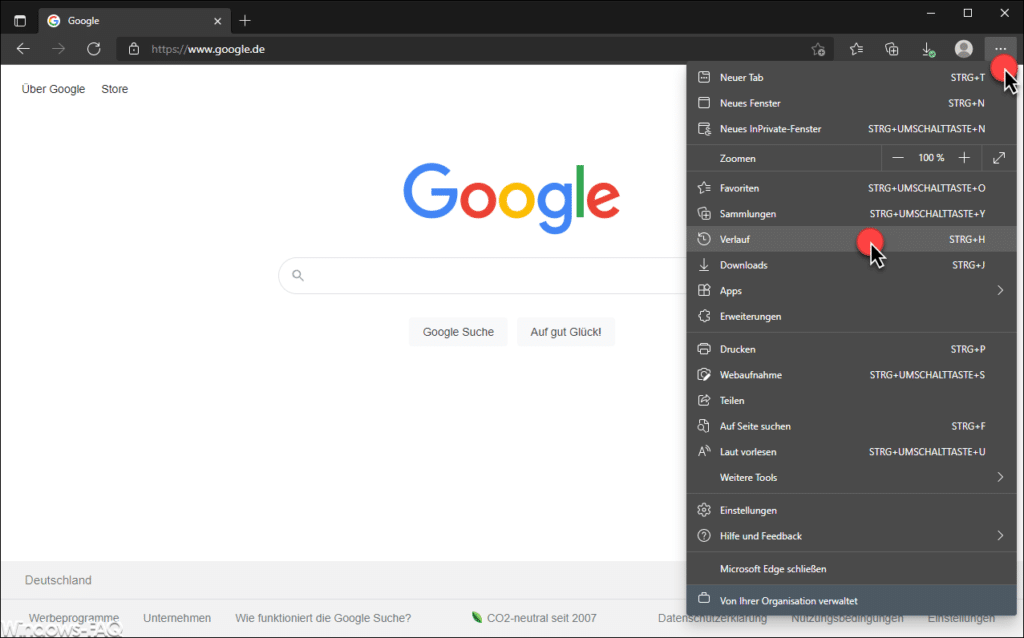Select Laut vorlesen entry
The width and height of the screenshot is (1024, 638).
(x=852, y=452)
